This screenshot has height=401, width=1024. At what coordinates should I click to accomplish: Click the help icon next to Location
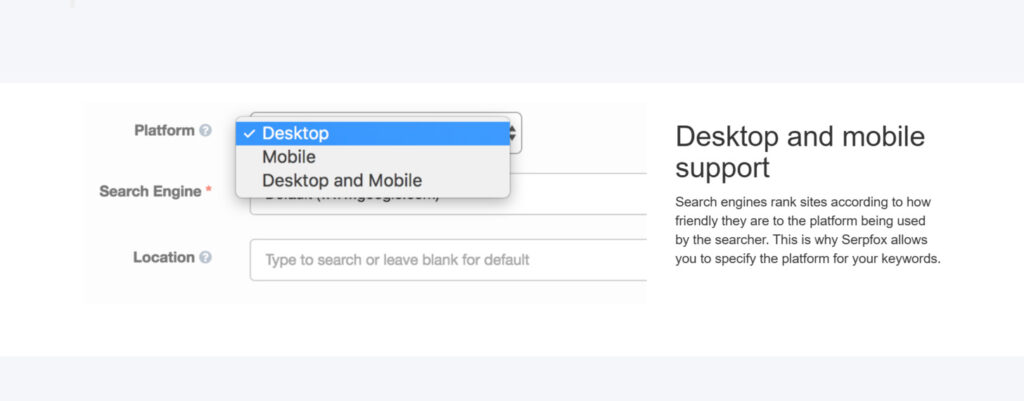point(206,258)
